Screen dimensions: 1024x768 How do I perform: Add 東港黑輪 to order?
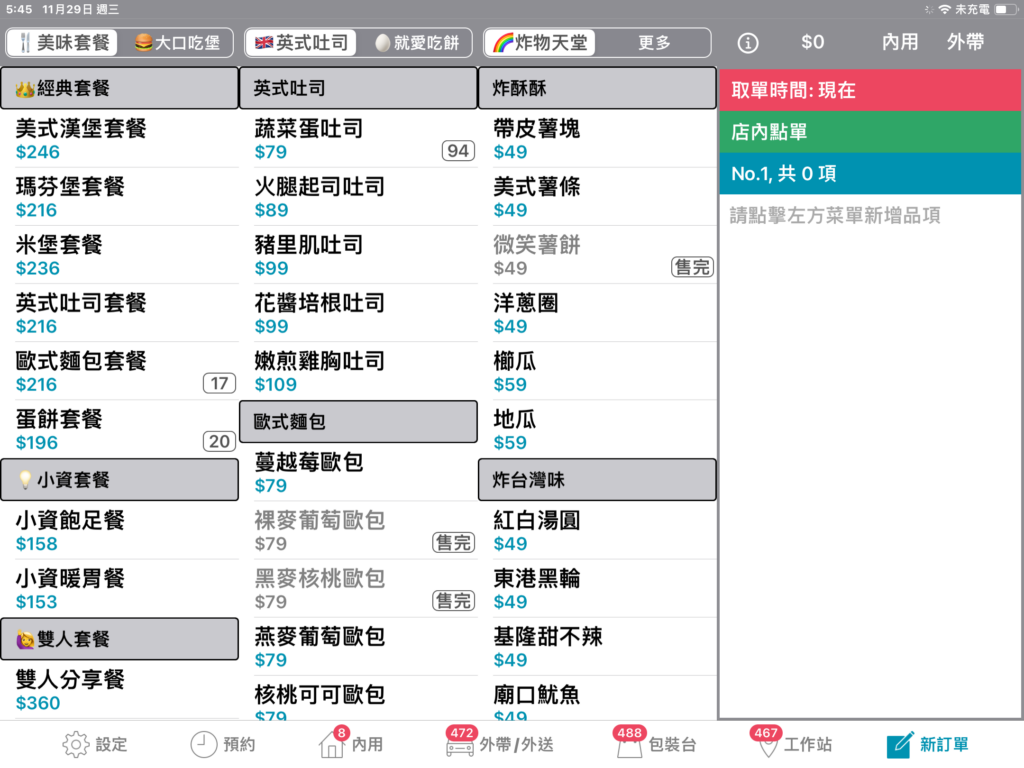tap(598, 589)
